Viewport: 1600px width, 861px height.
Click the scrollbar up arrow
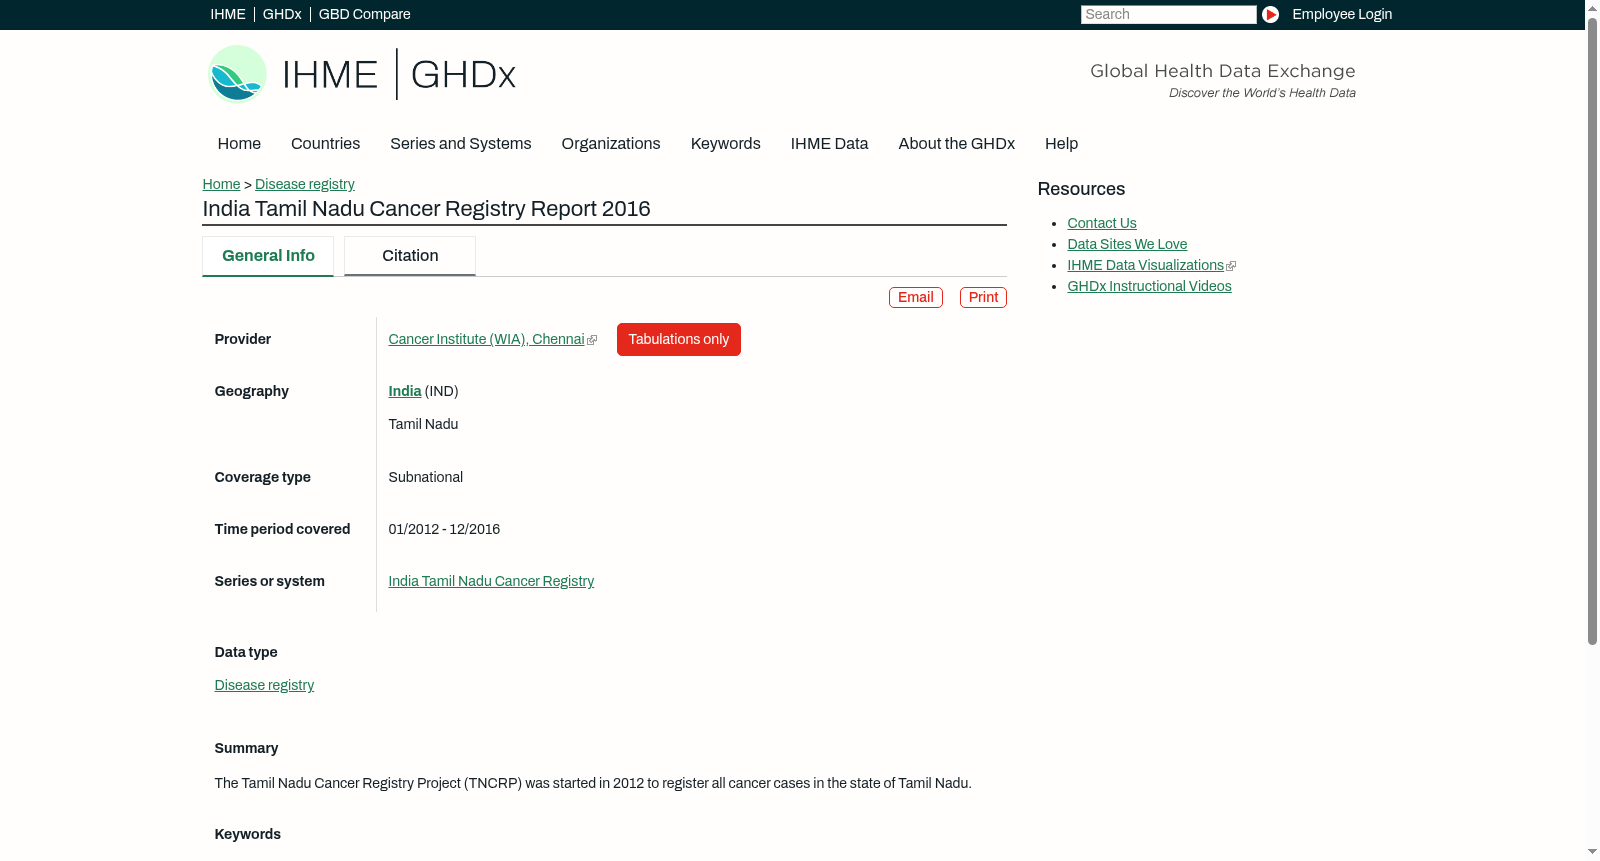coord(1592,7)
